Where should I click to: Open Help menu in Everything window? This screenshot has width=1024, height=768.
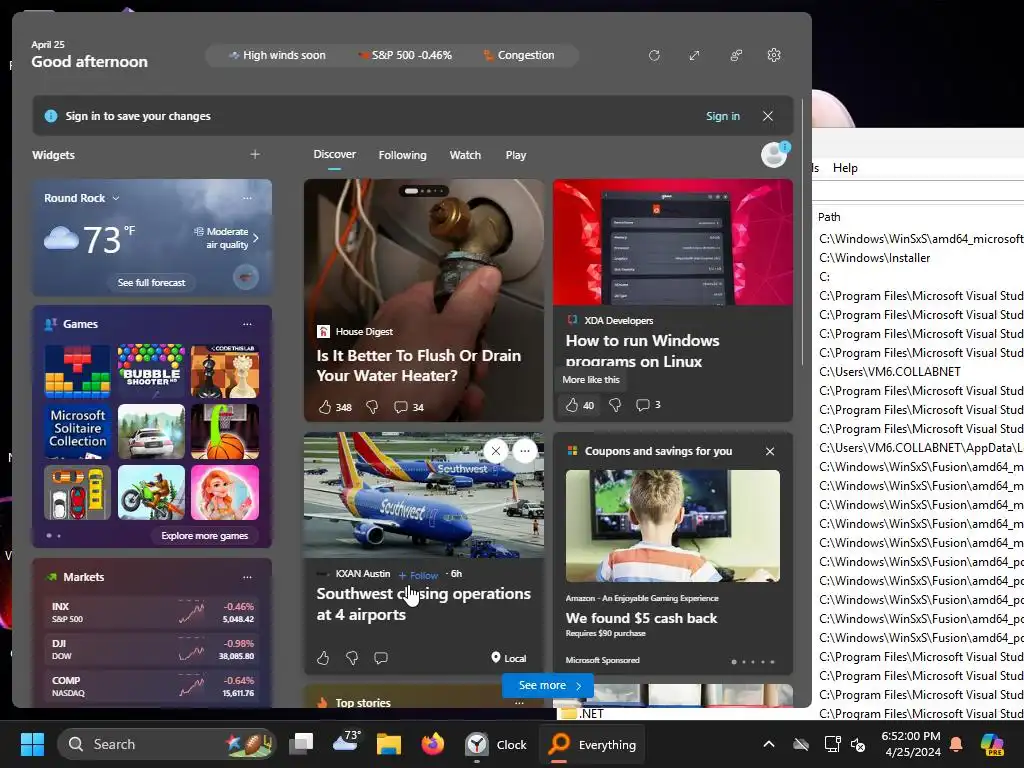point(845,168)
